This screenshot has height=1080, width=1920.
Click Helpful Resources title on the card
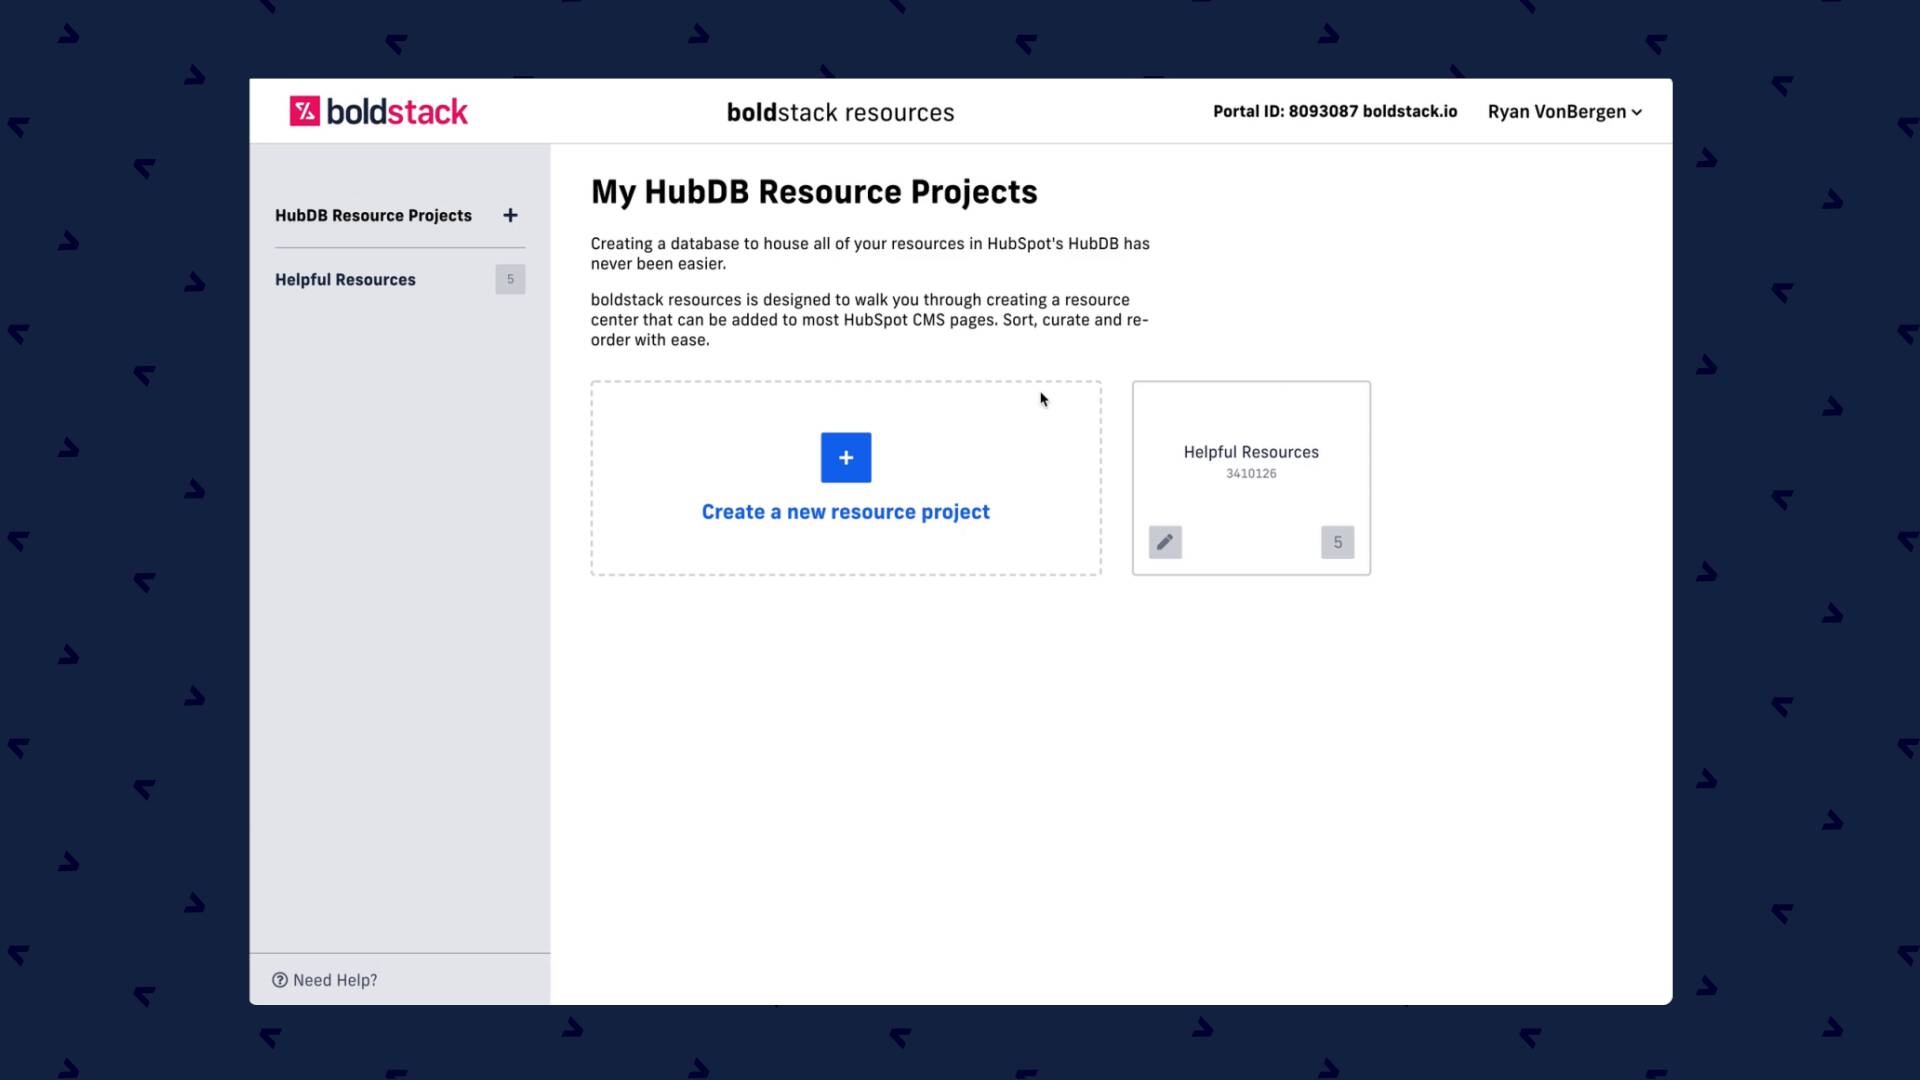tap(1251, 452)
